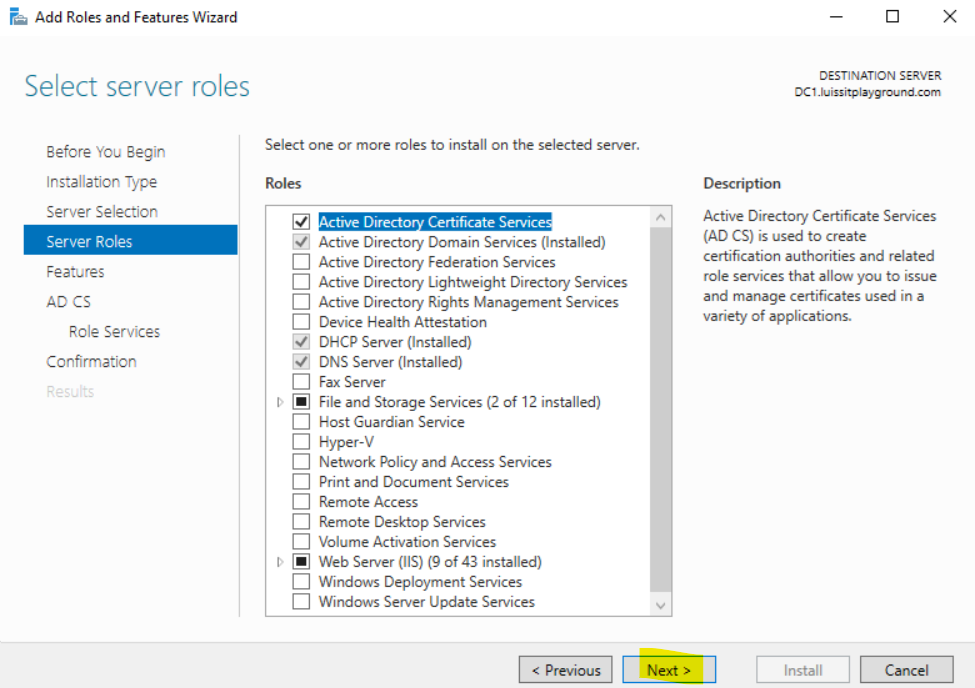Select the DNS Server (Installed) row
This screenshot has width=975, height=688.
point(390,361)
